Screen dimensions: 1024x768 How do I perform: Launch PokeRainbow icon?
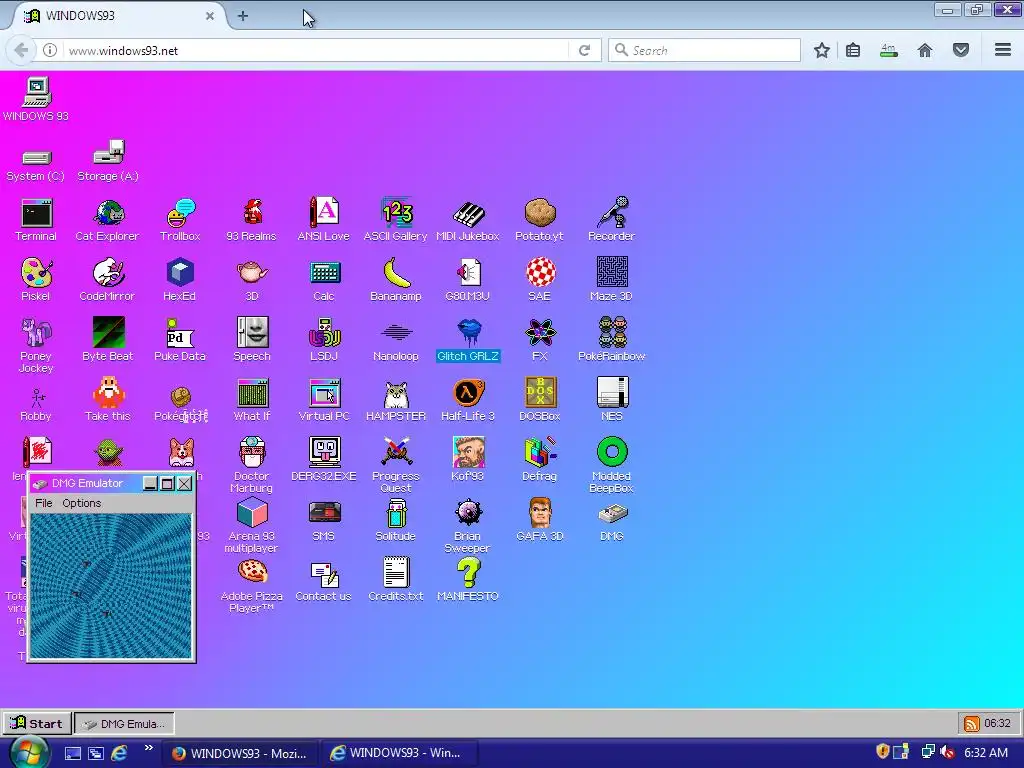pos(611,340)
